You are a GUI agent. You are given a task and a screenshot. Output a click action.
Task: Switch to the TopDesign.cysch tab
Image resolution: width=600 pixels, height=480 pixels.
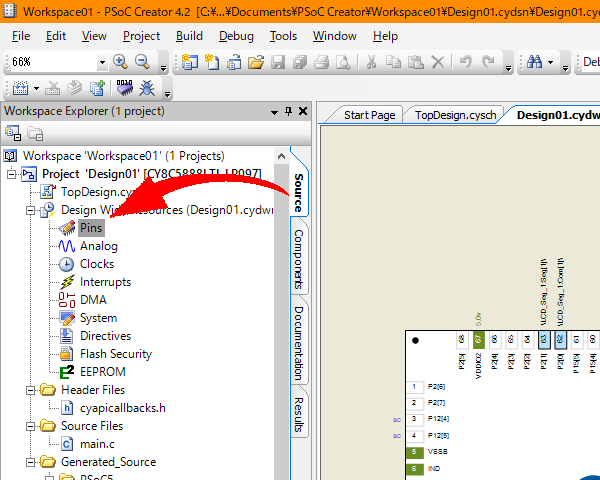[455, 115]
